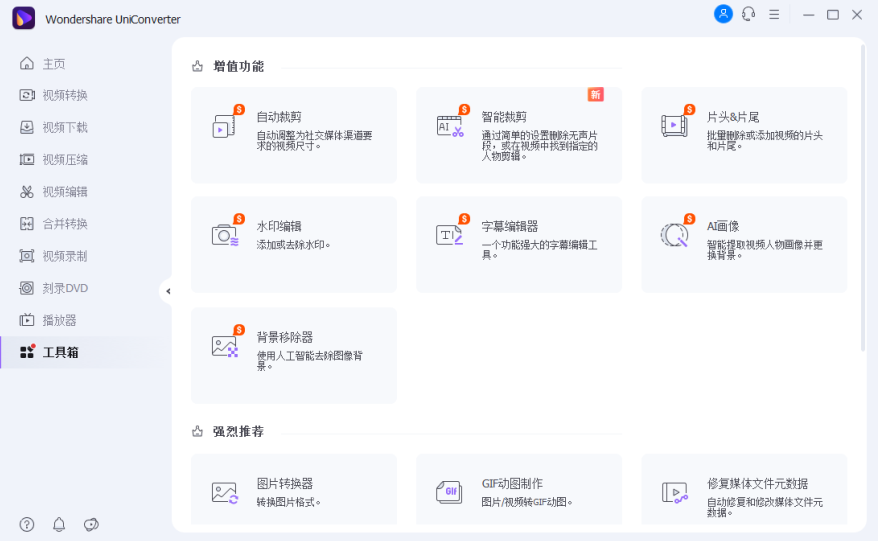The image size is (878, 541).
Task: Click the 播放器 player icon
Action: (x=26, y=320)
